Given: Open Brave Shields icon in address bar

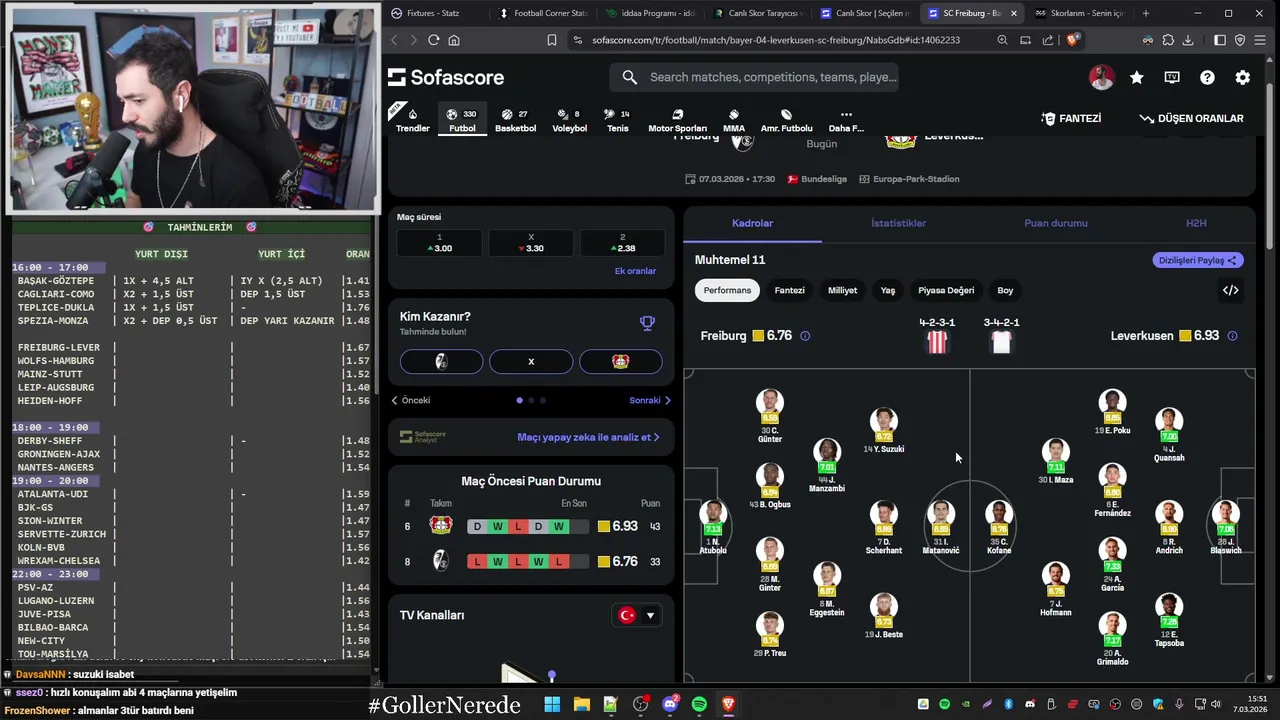Looking at the screenshot, I should [1072, 40].
